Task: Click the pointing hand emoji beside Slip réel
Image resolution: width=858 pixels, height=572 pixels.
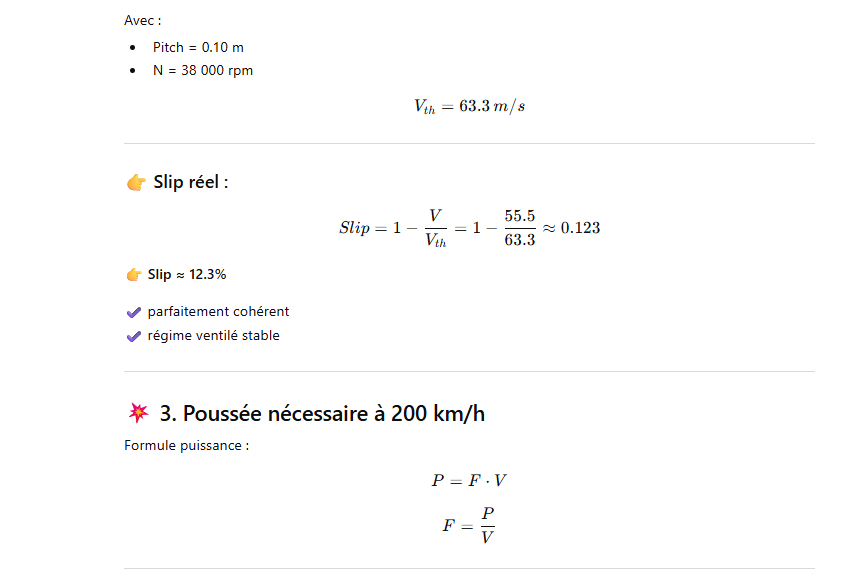Action: (136, 182)
